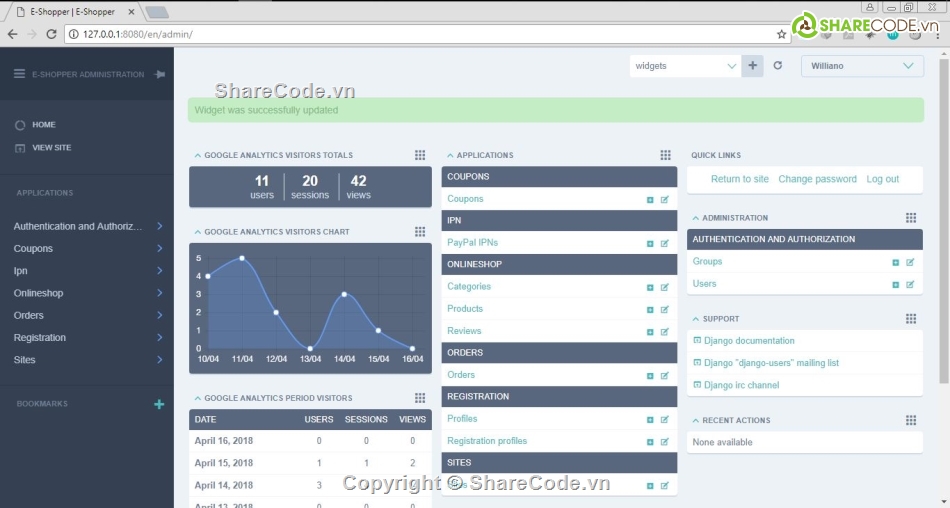Image resolution: width=950 pixels, height=508 pixels.
Task: Pin the sidebar using the pin icon
Action: coord(159,74)
